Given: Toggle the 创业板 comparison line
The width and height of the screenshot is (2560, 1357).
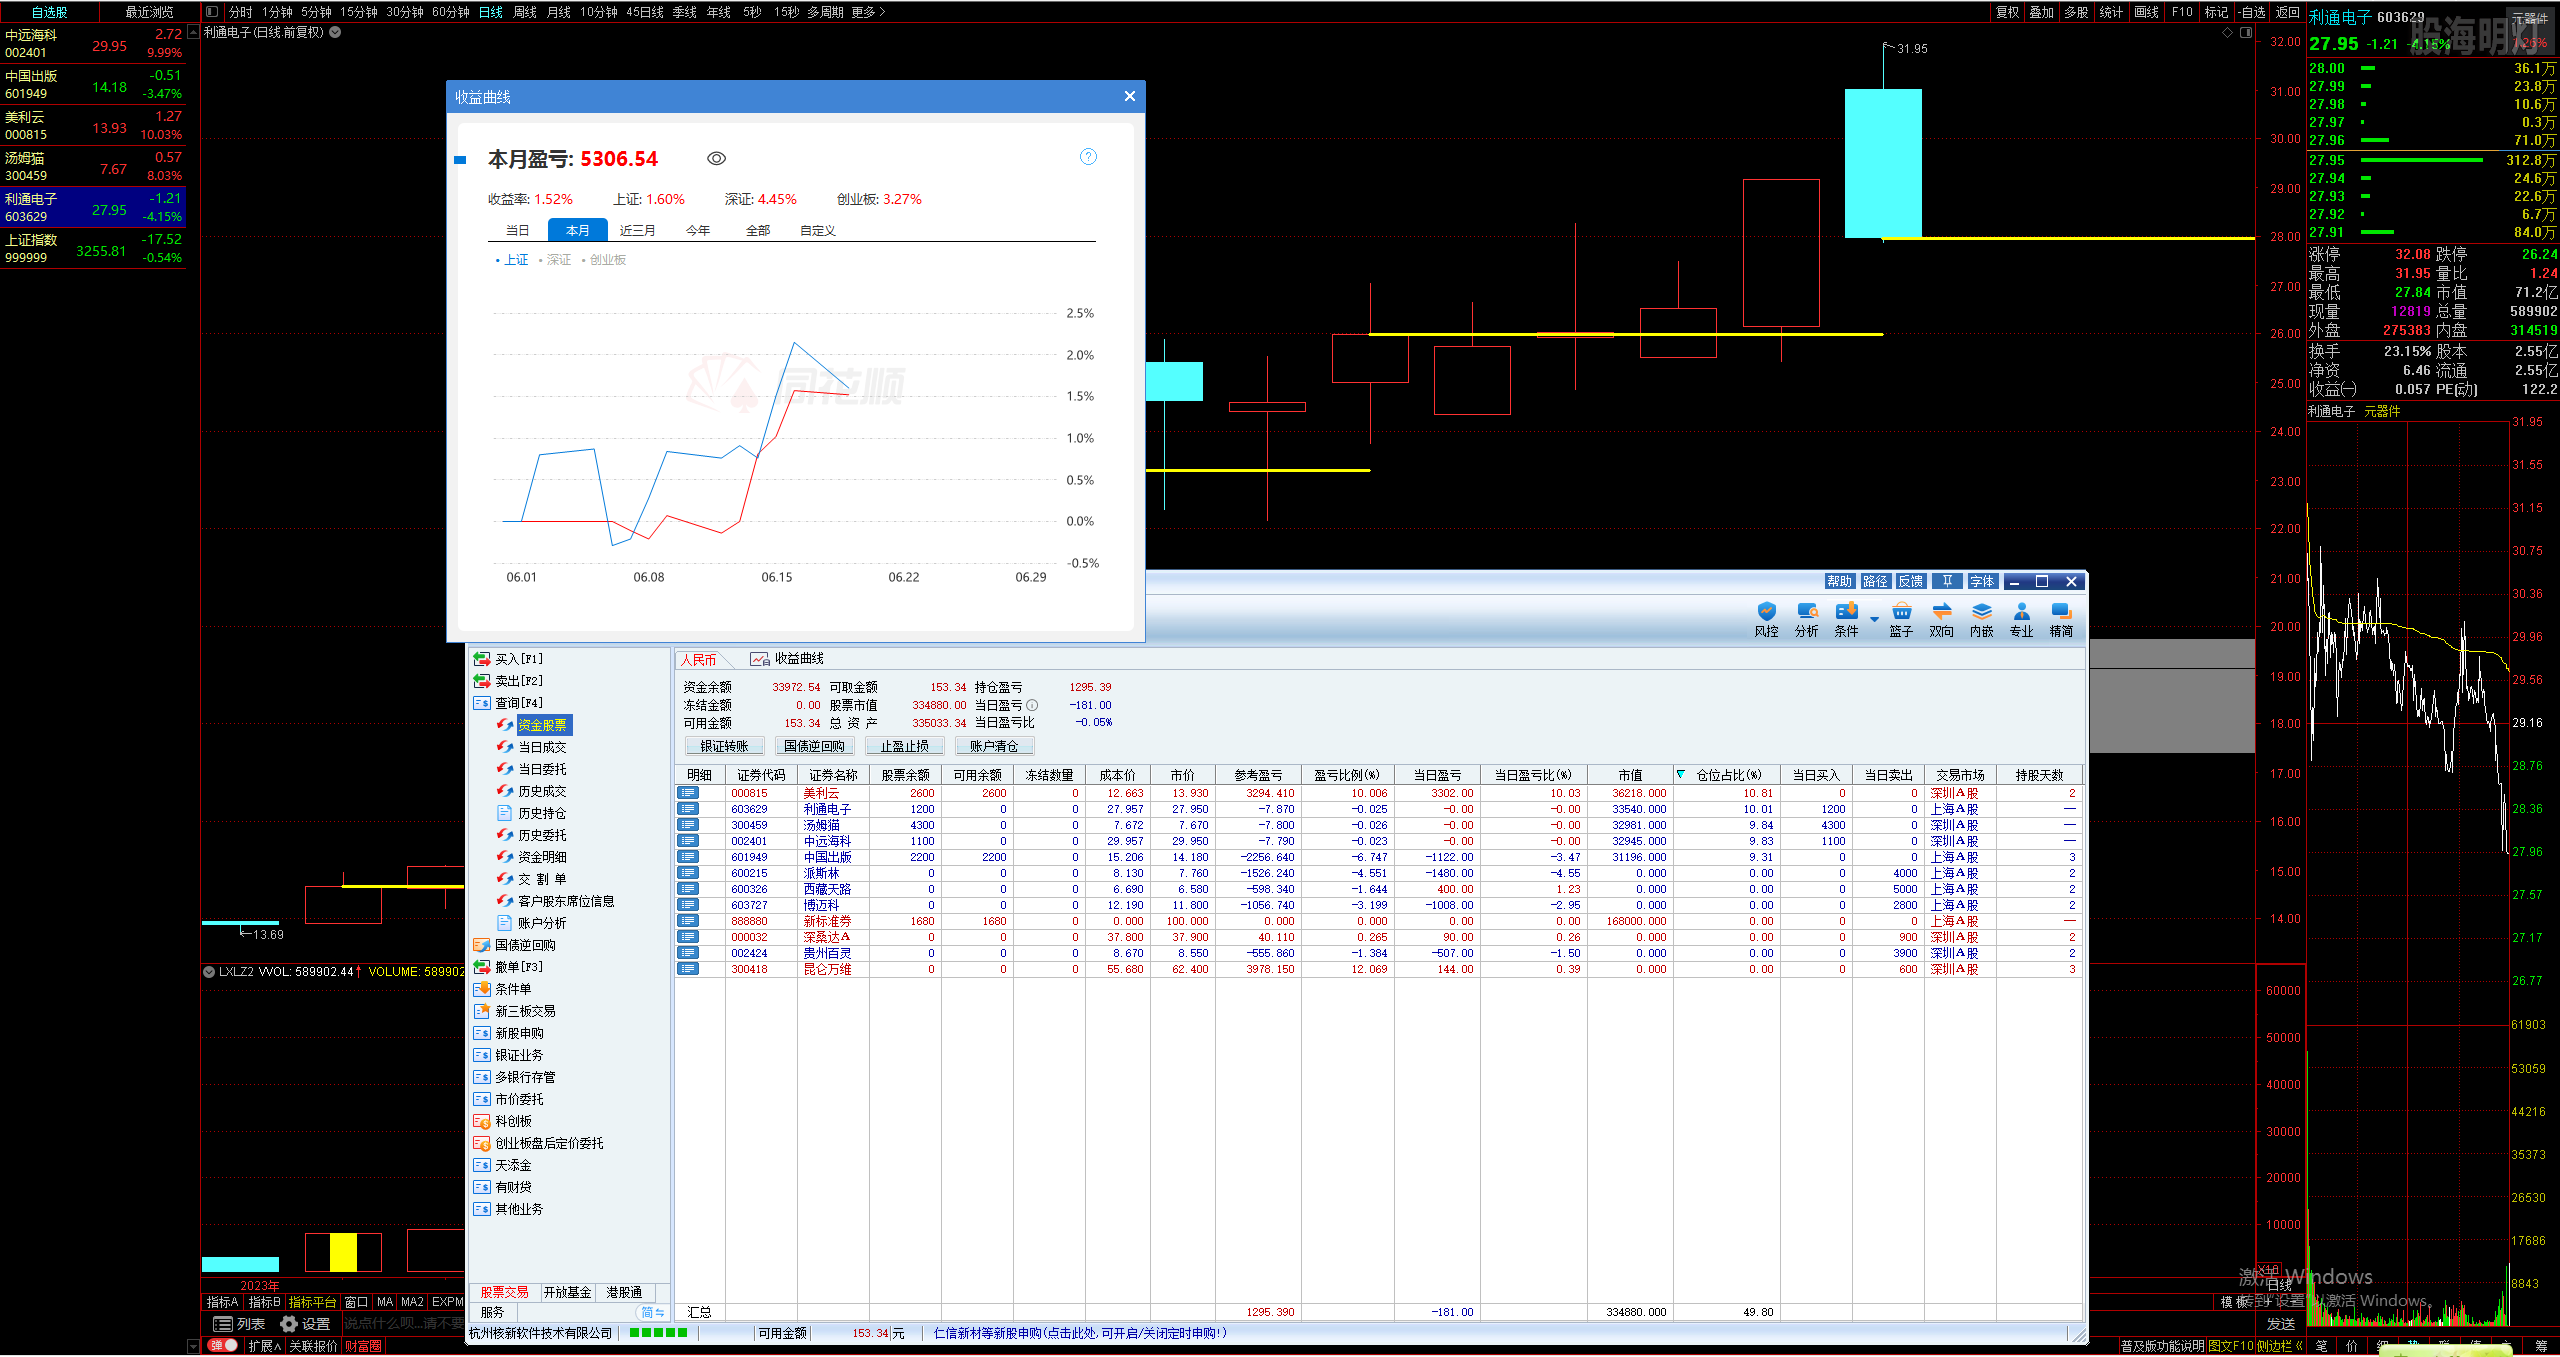Looking at the screenshot, I should coord(604,260).
